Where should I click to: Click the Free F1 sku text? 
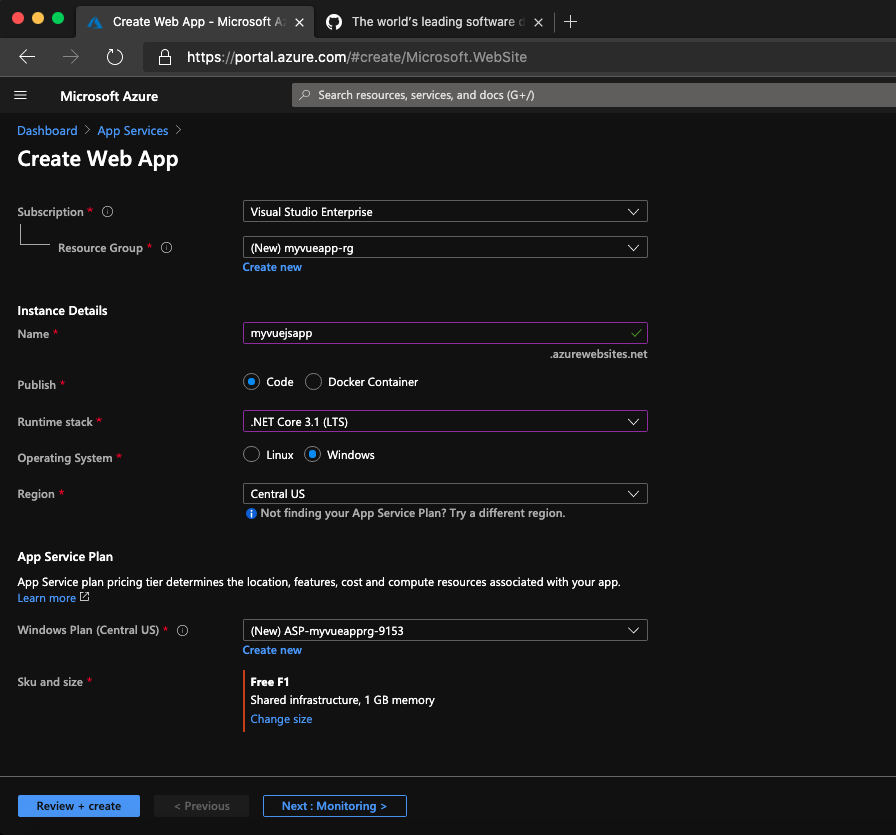(x=270, y=682)
